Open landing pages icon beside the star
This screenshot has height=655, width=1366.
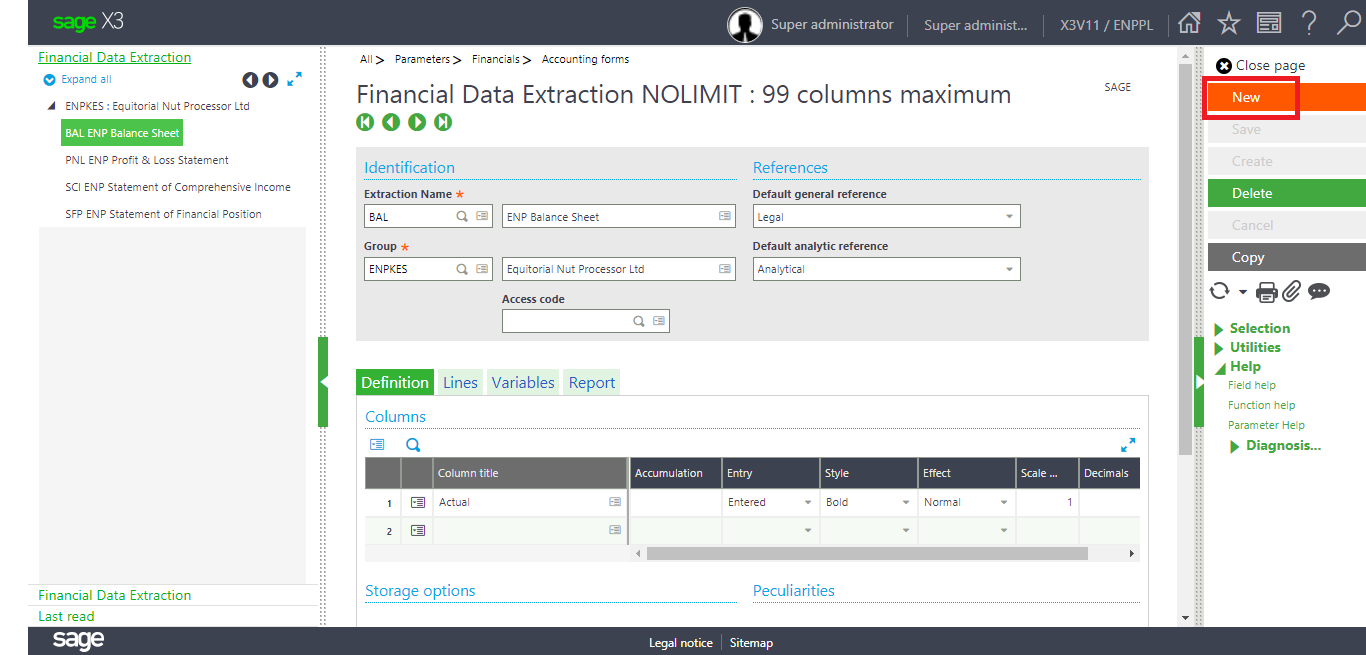1269,21
